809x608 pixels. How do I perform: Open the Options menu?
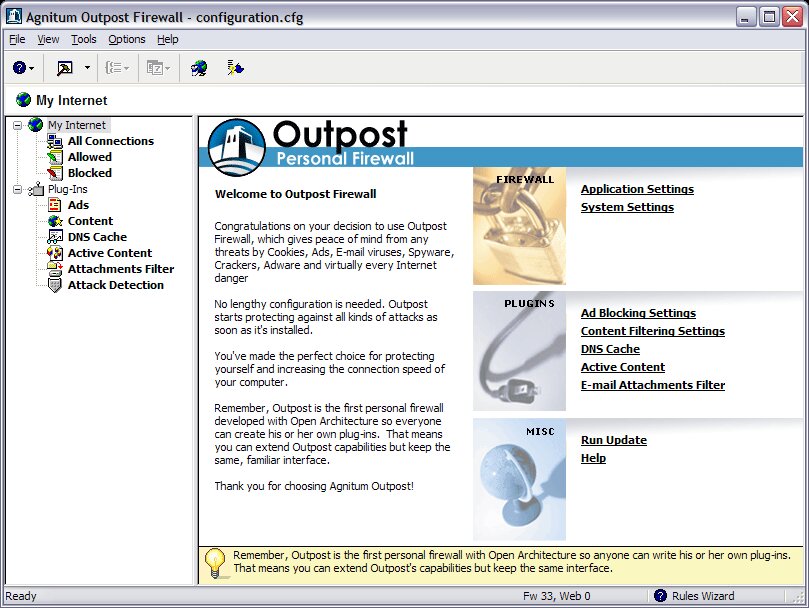(x=126, y=39)
